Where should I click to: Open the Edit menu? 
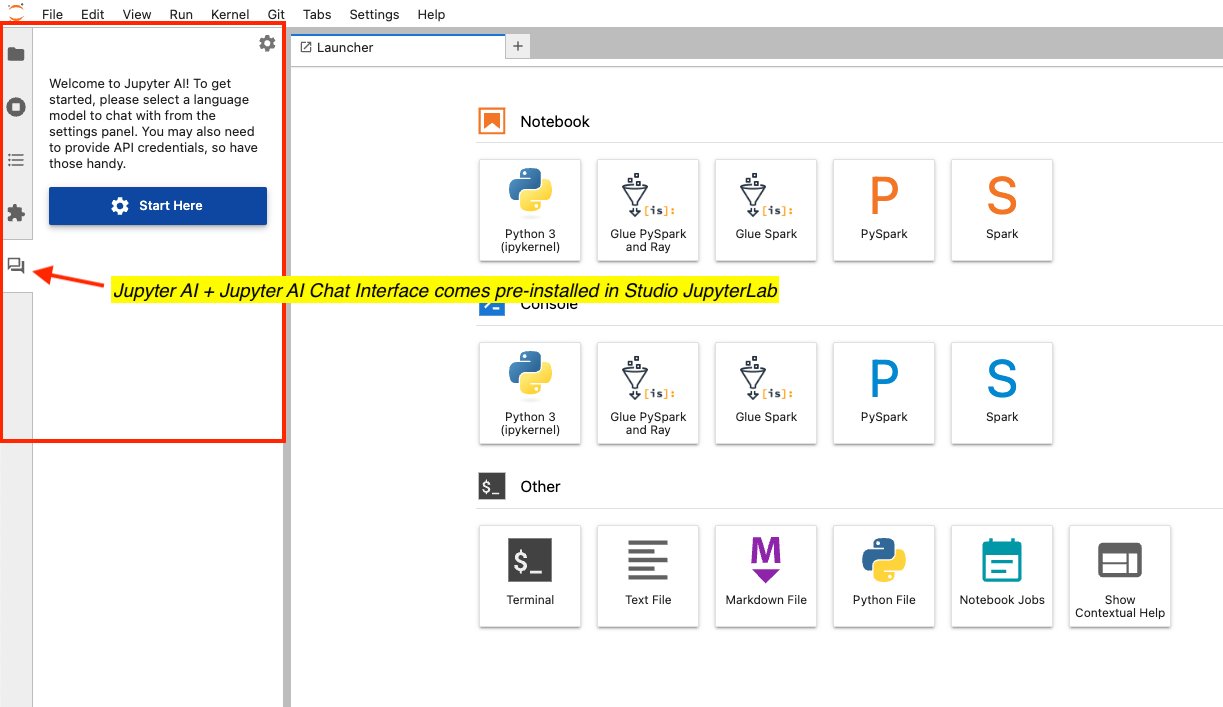[x=93, y=14]
